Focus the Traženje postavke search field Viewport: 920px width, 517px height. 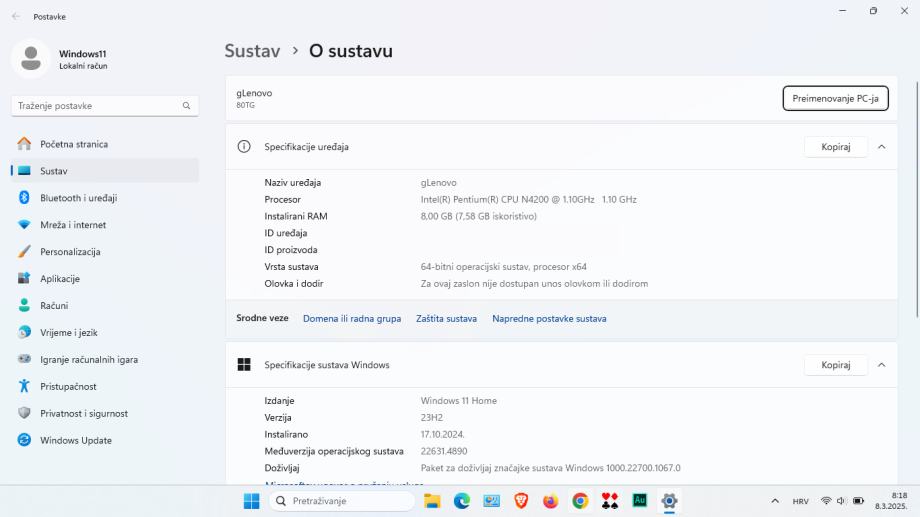(104, 106)
